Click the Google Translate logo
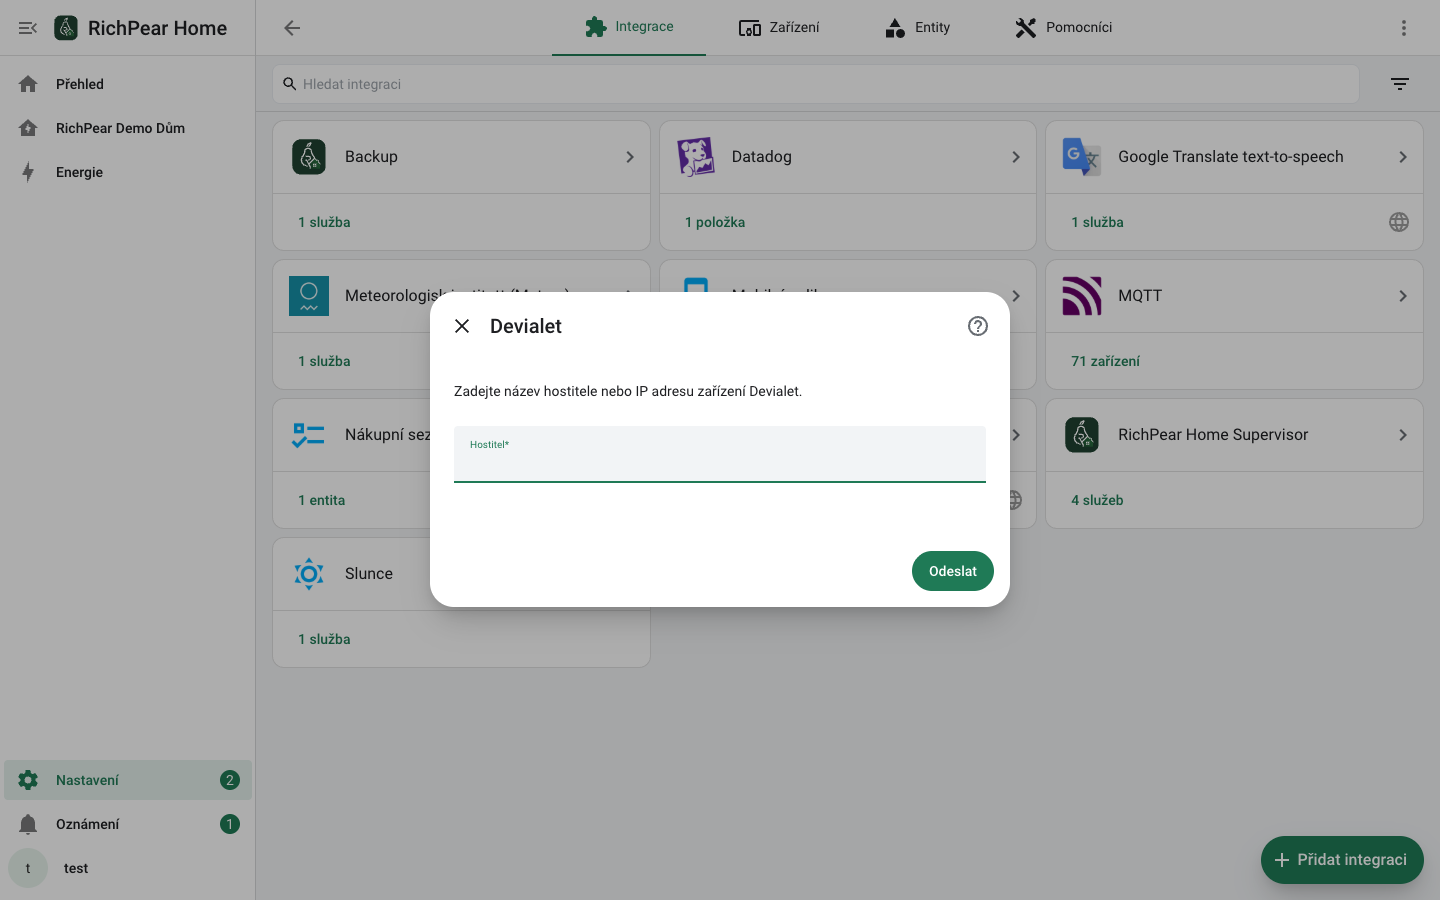 tap(1082, 157)
